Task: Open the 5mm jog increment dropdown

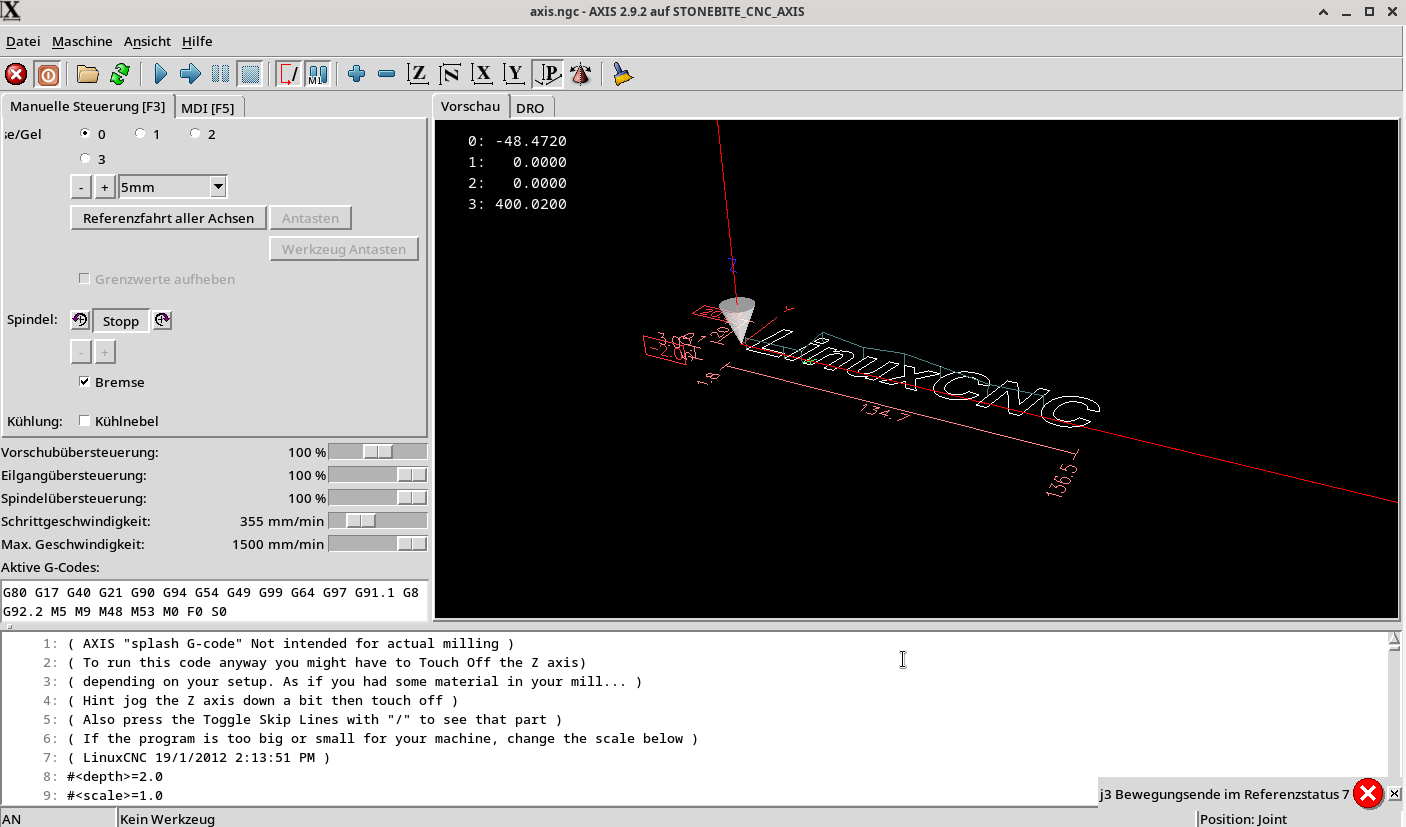Action: [218, 187]
